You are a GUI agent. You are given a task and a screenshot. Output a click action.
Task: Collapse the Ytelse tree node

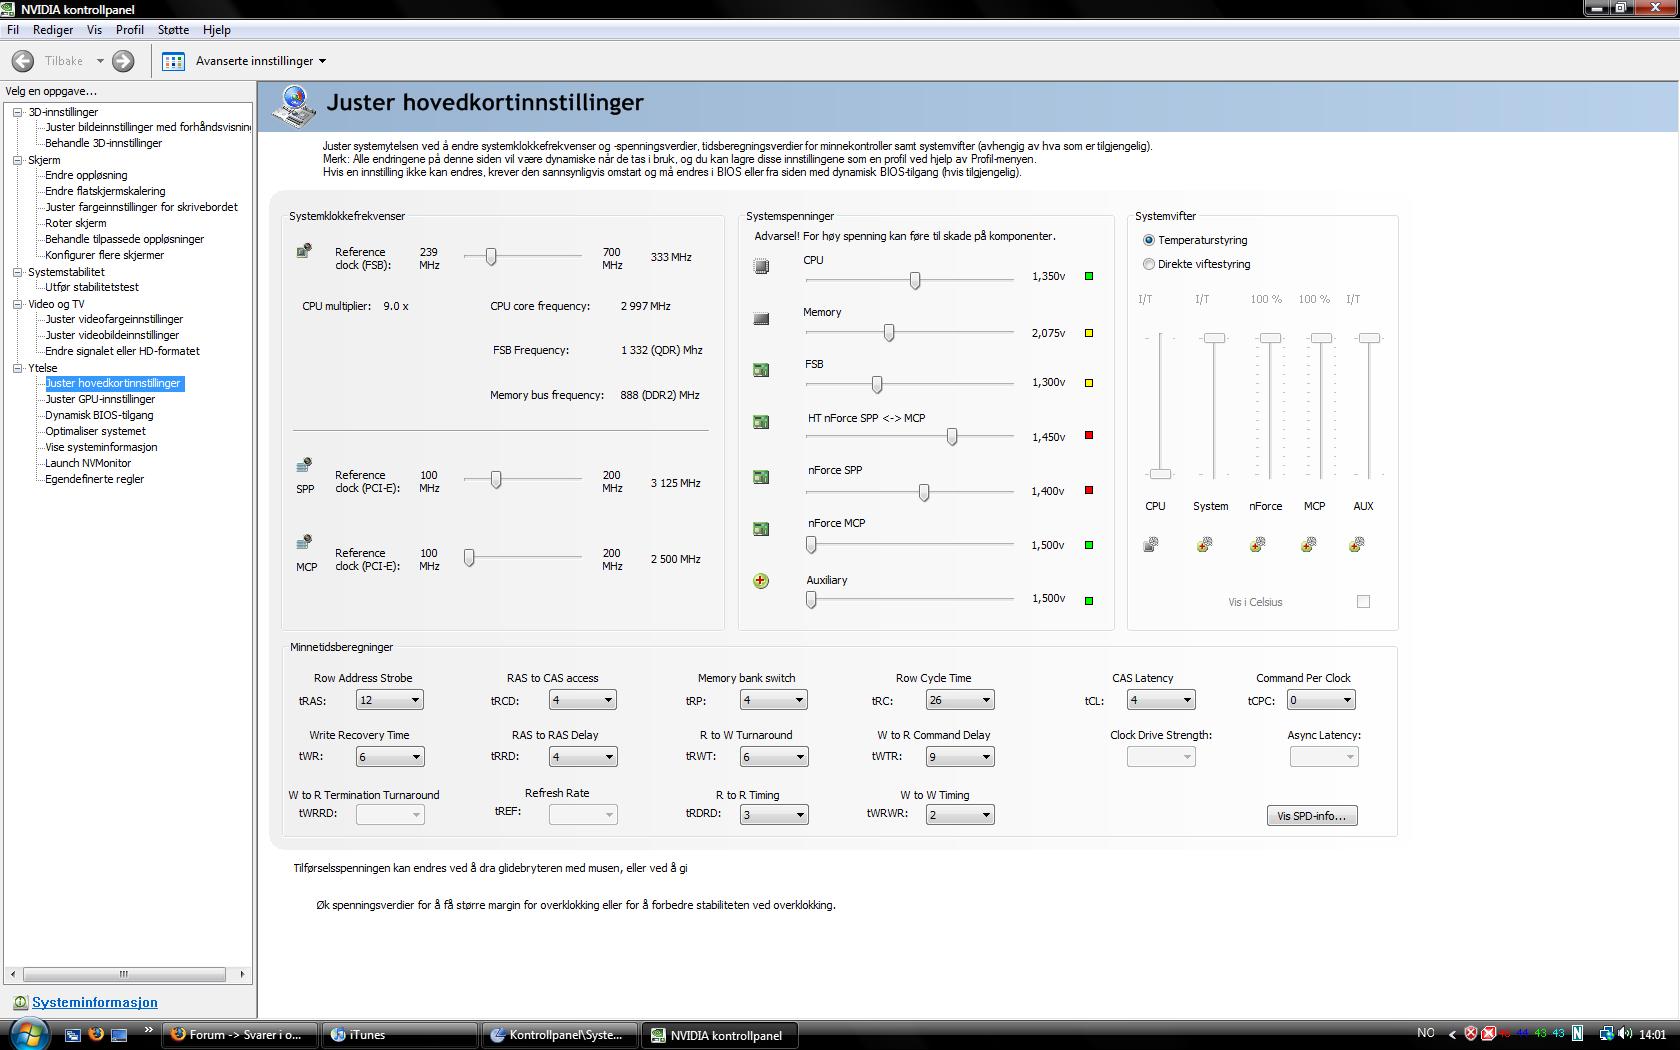click(x=17, y=368)
